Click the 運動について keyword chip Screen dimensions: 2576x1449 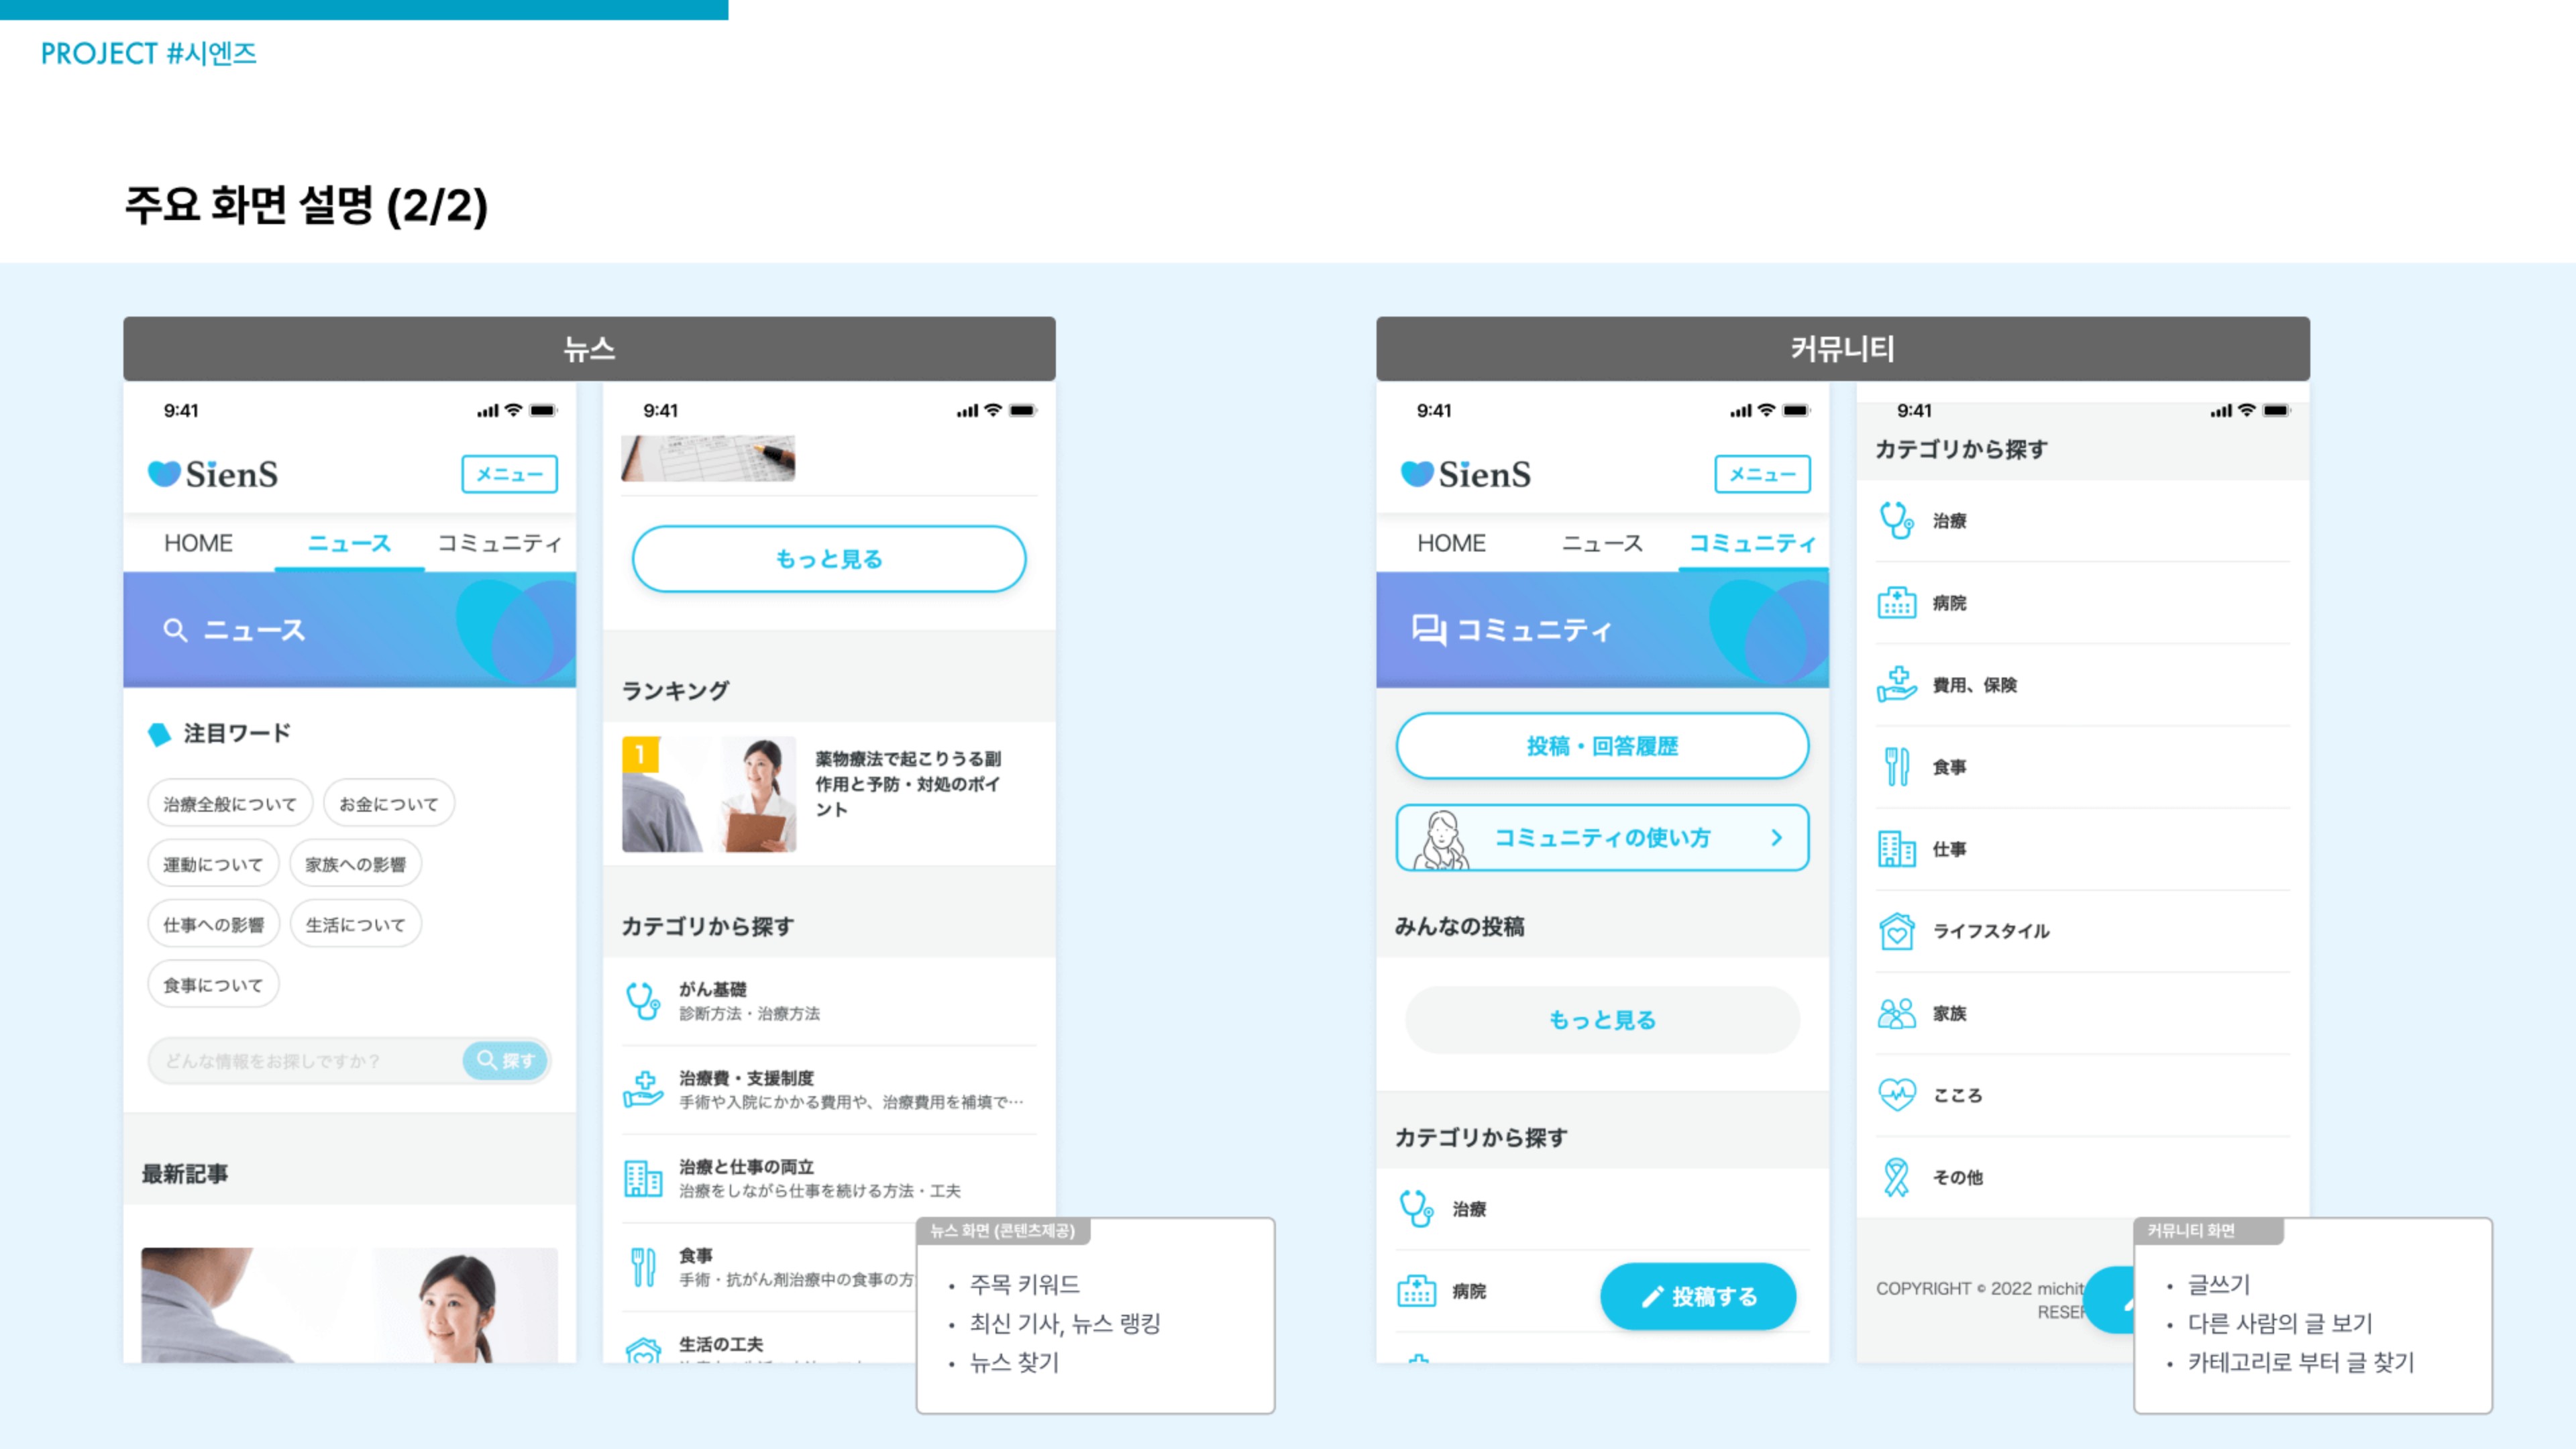[x=213, y=864]
